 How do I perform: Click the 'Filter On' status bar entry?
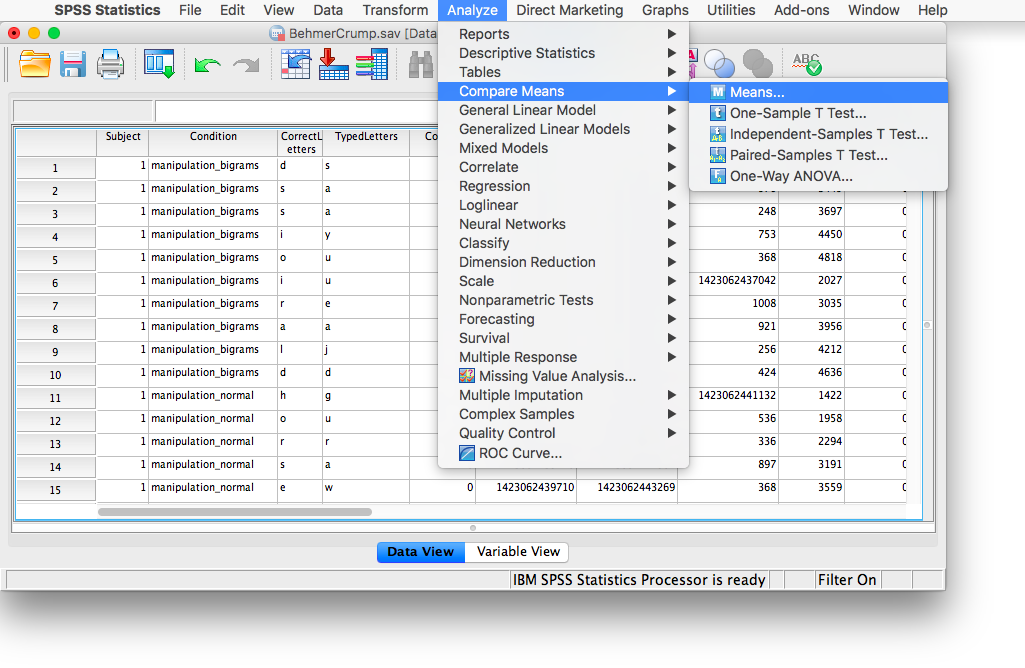click(847, 580)
